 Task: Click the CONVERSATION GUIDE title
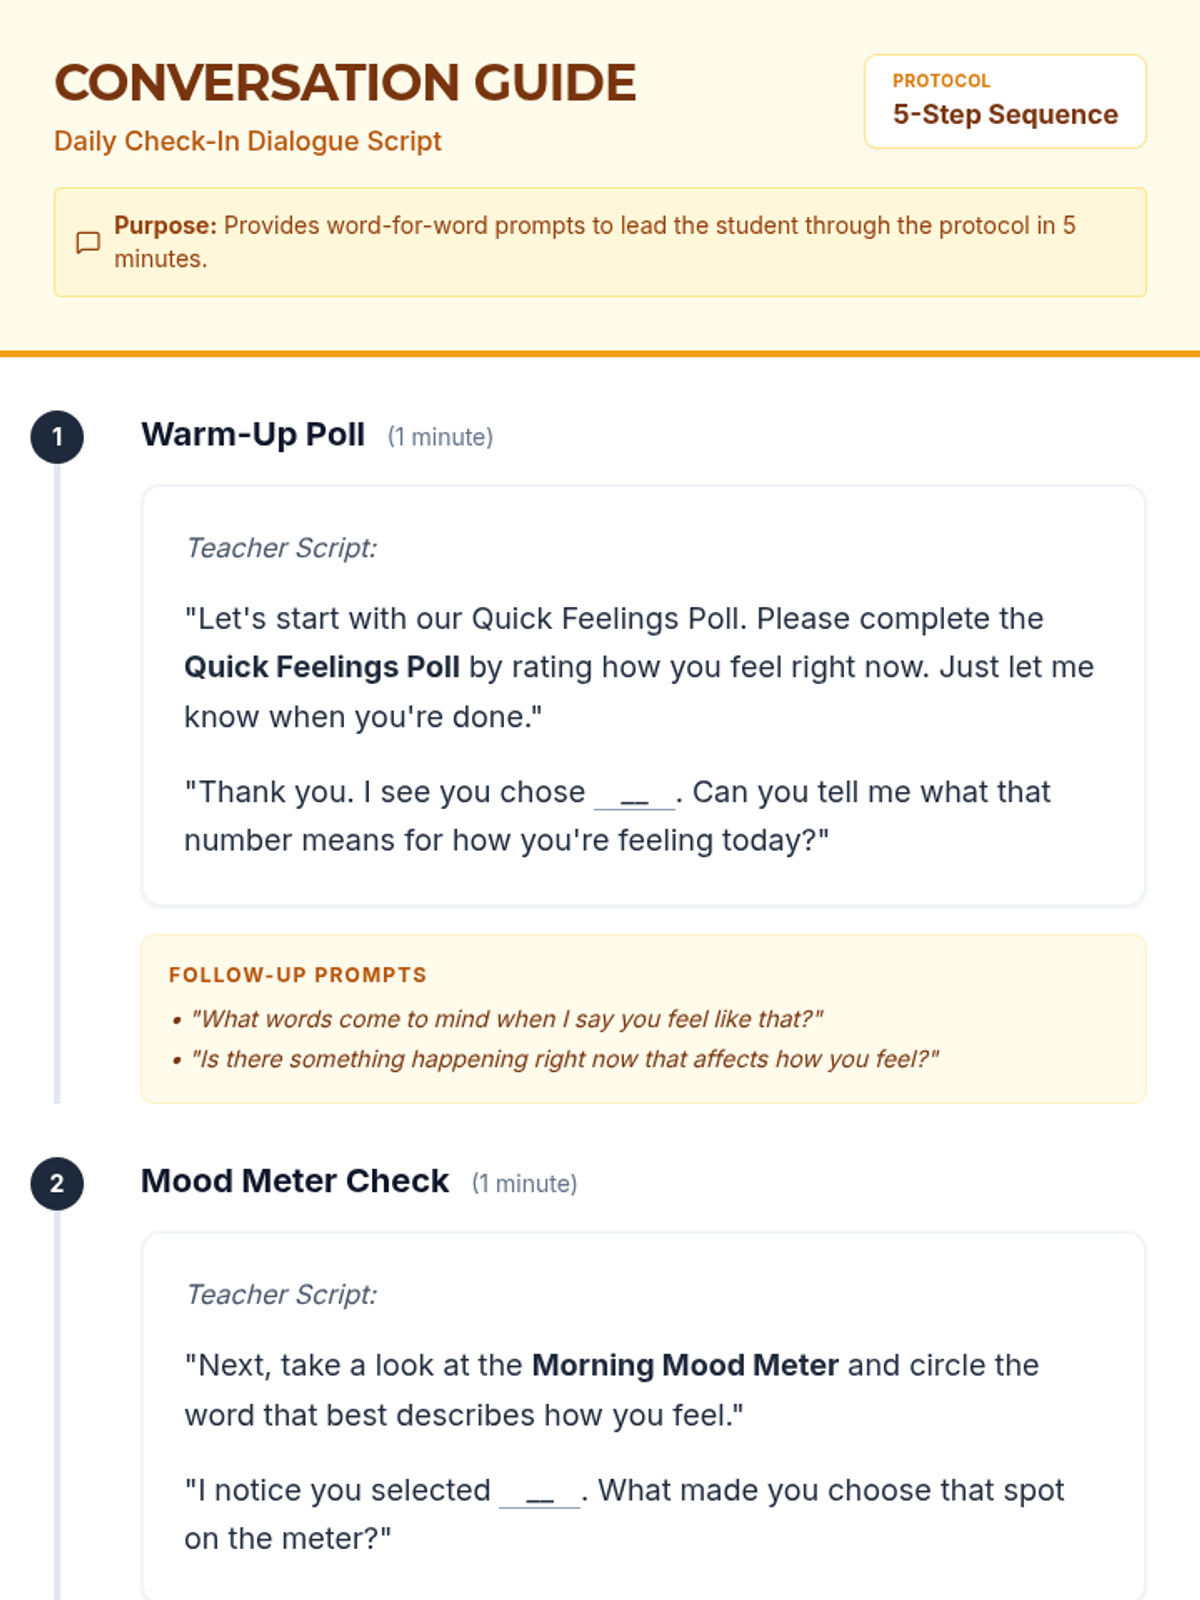click(x=345, y=83)
